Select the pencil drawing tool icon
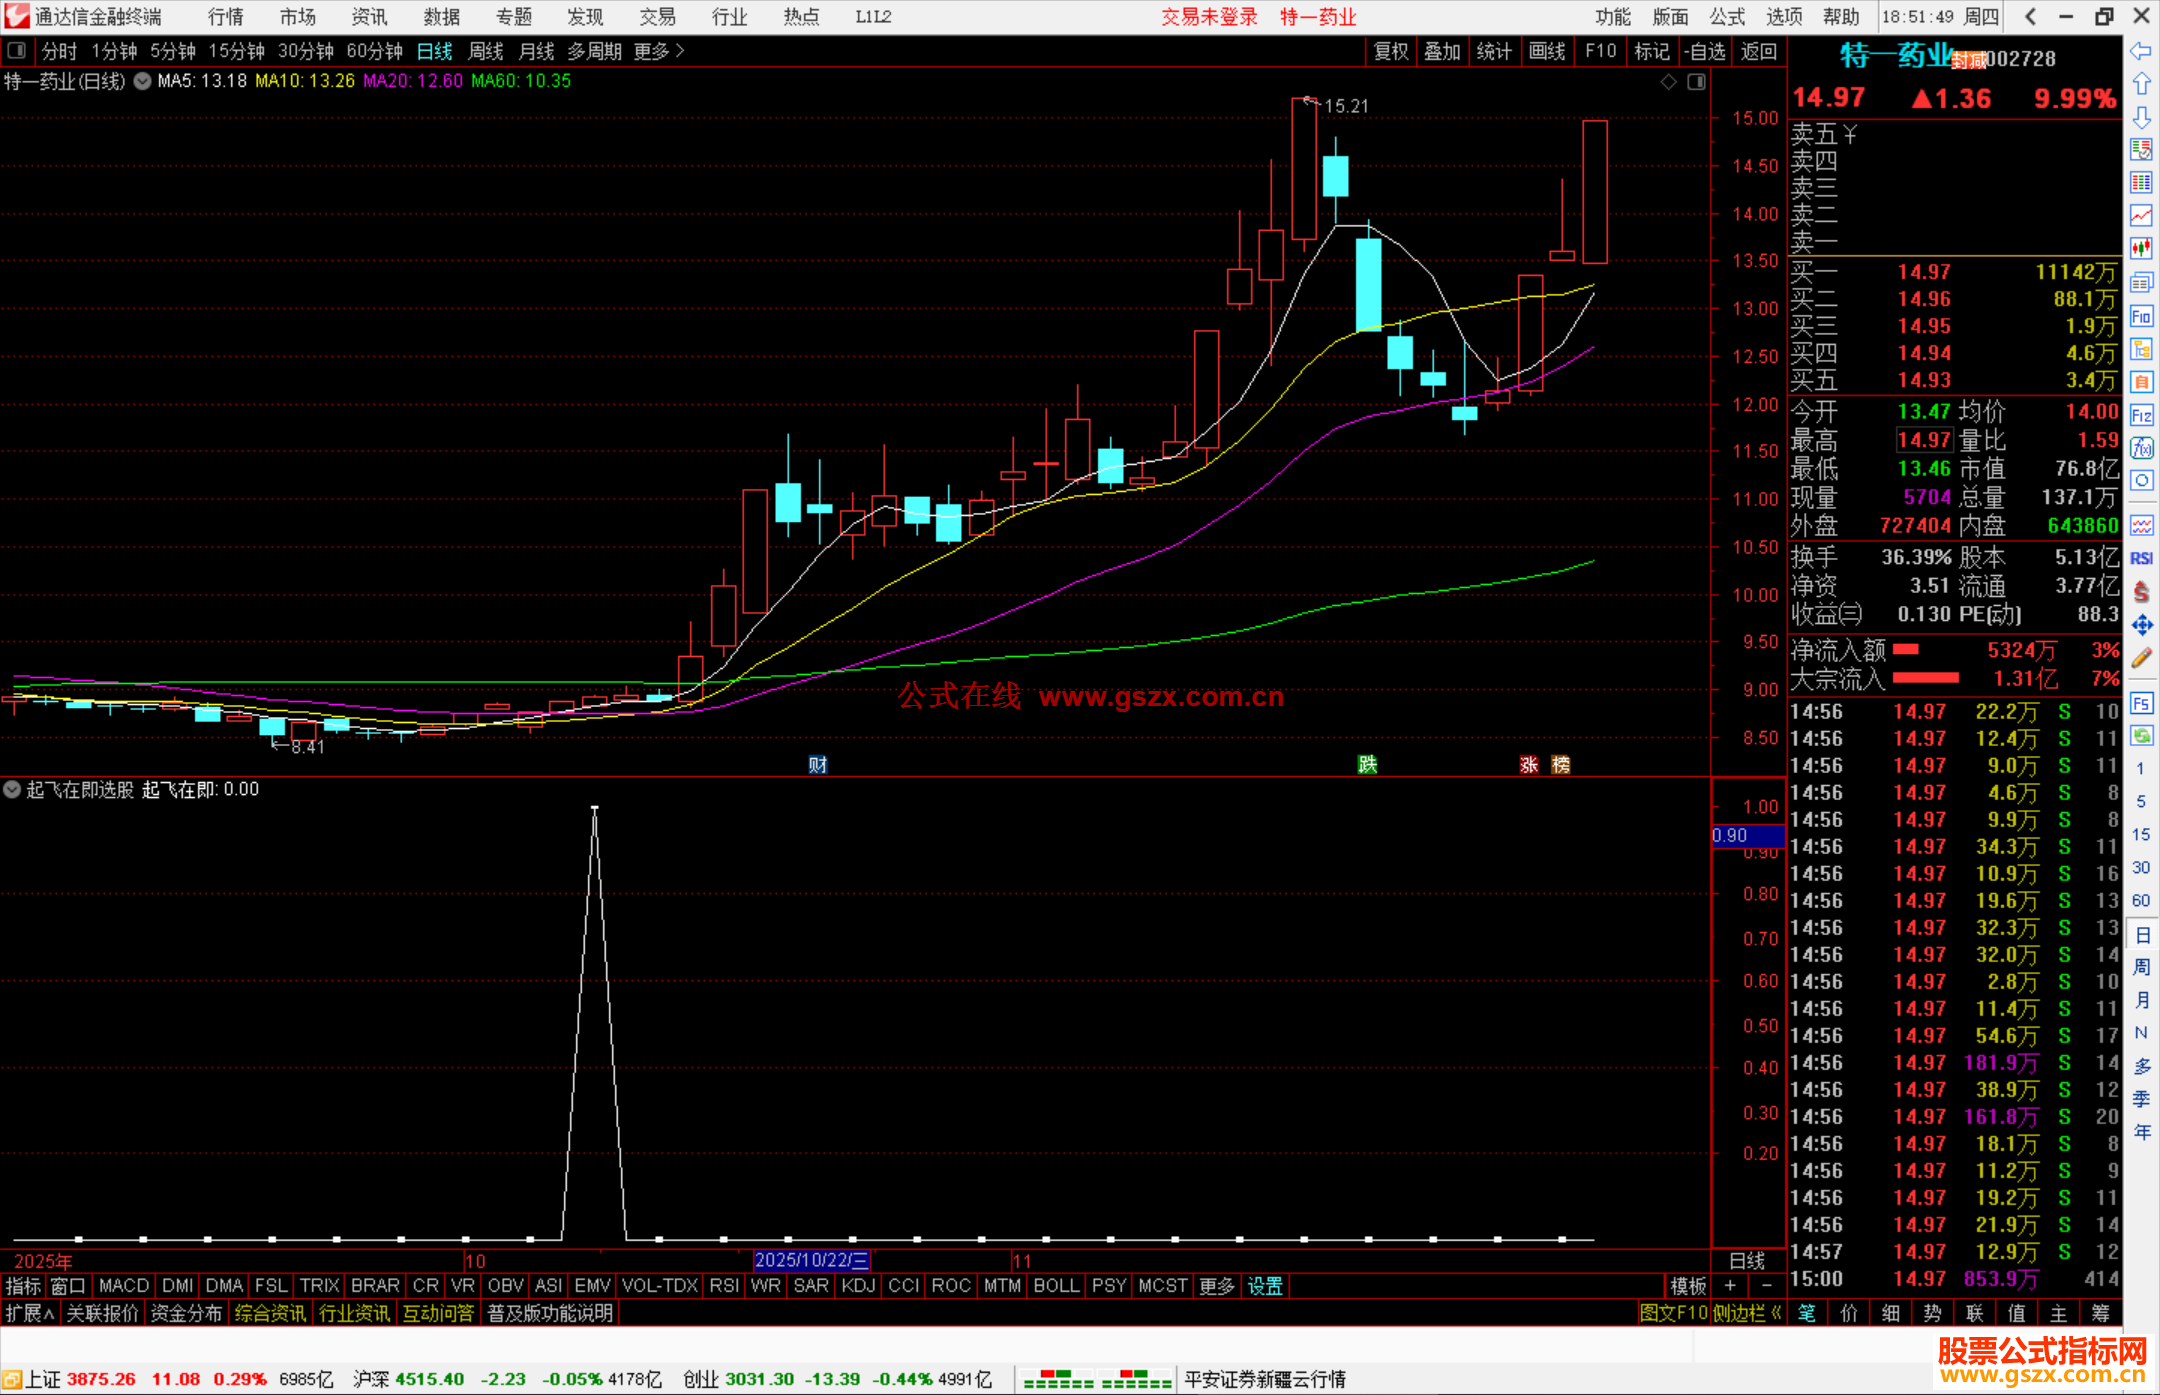 2141,658
